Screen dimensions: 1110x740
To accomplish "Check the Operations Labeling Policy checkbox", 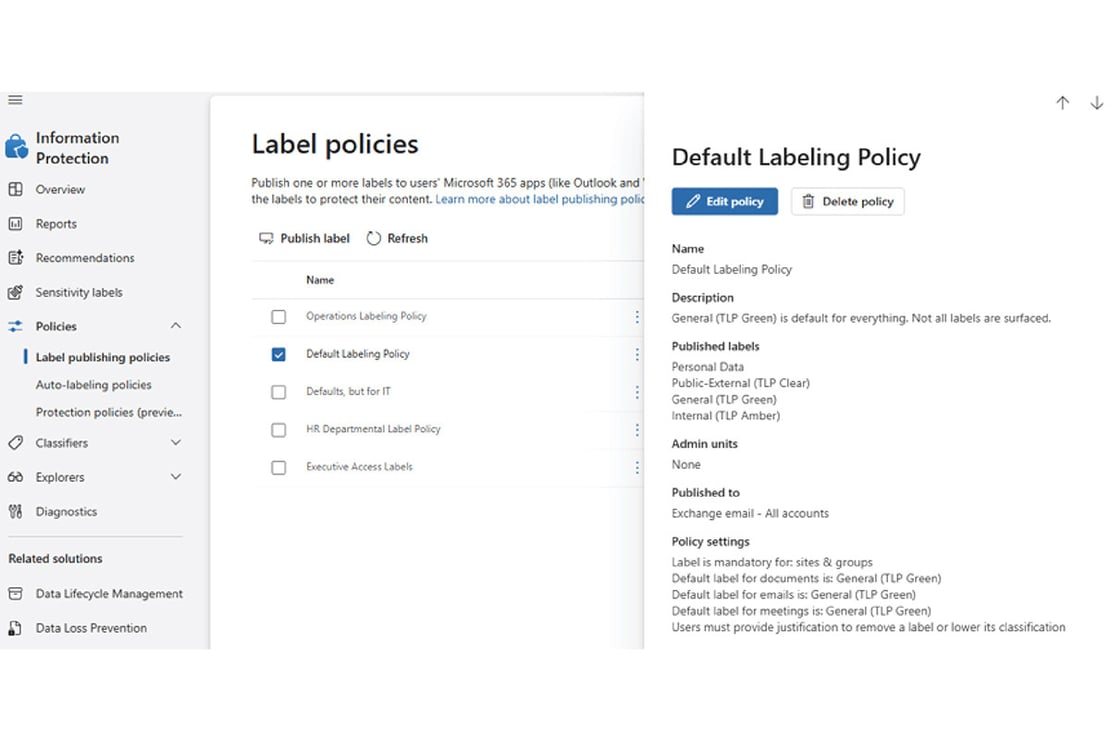I will click(x=278, y=316).
